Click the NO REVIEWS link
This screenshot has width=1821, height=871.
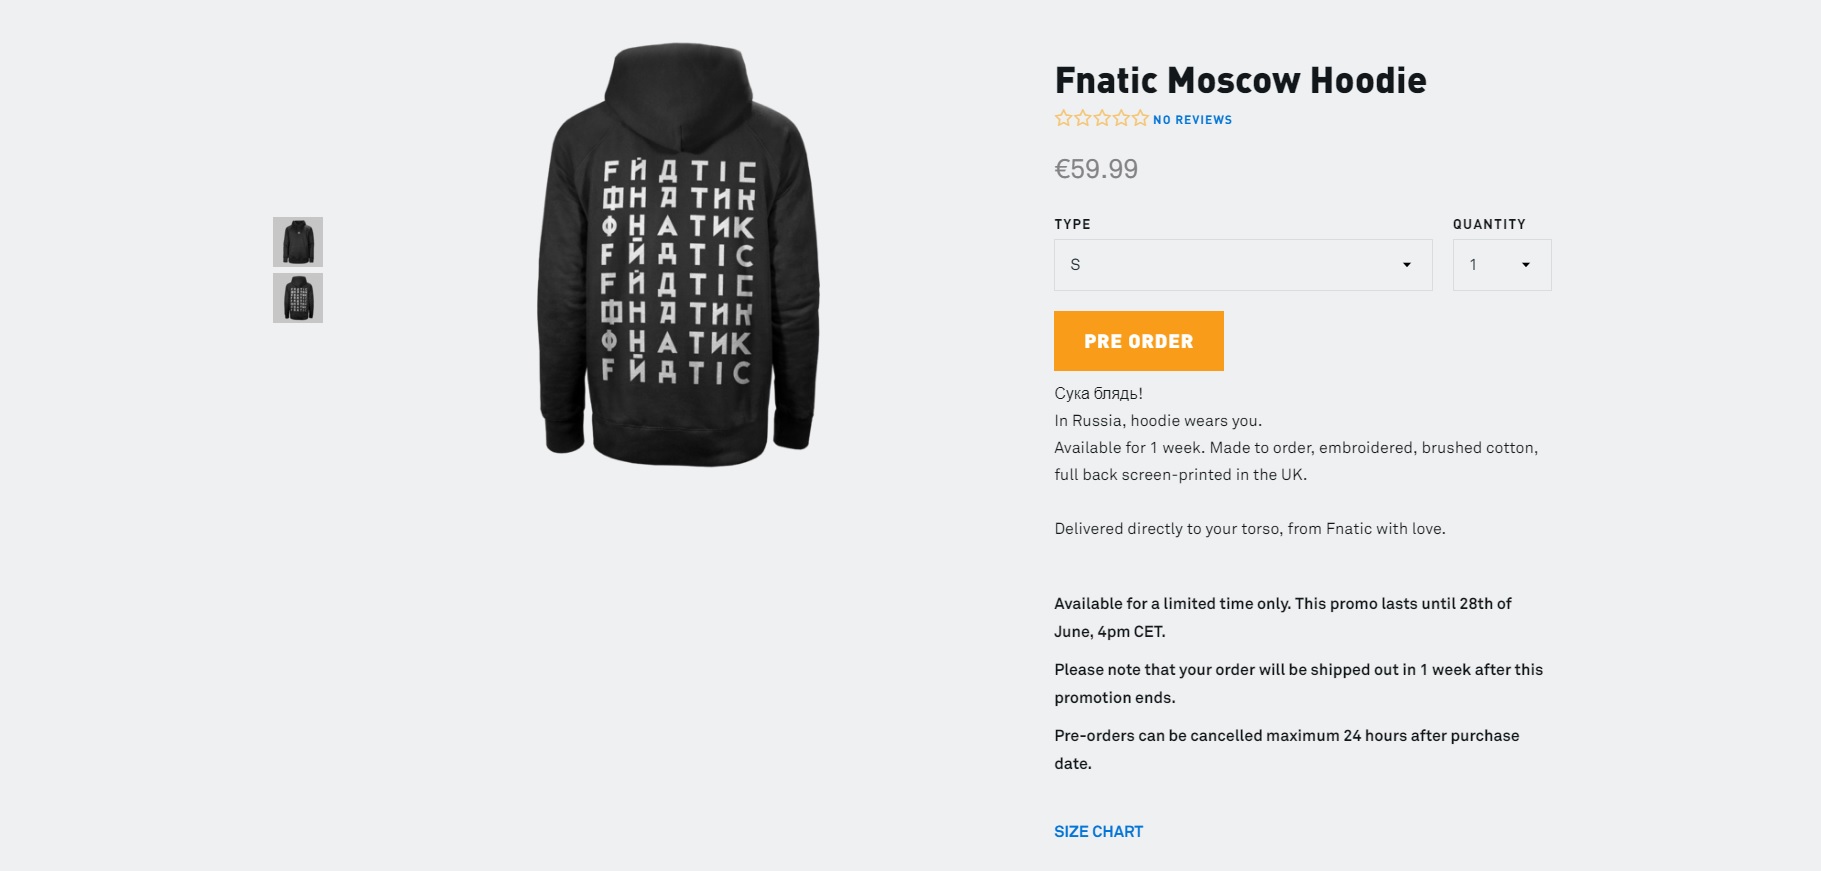[1191, 119]
